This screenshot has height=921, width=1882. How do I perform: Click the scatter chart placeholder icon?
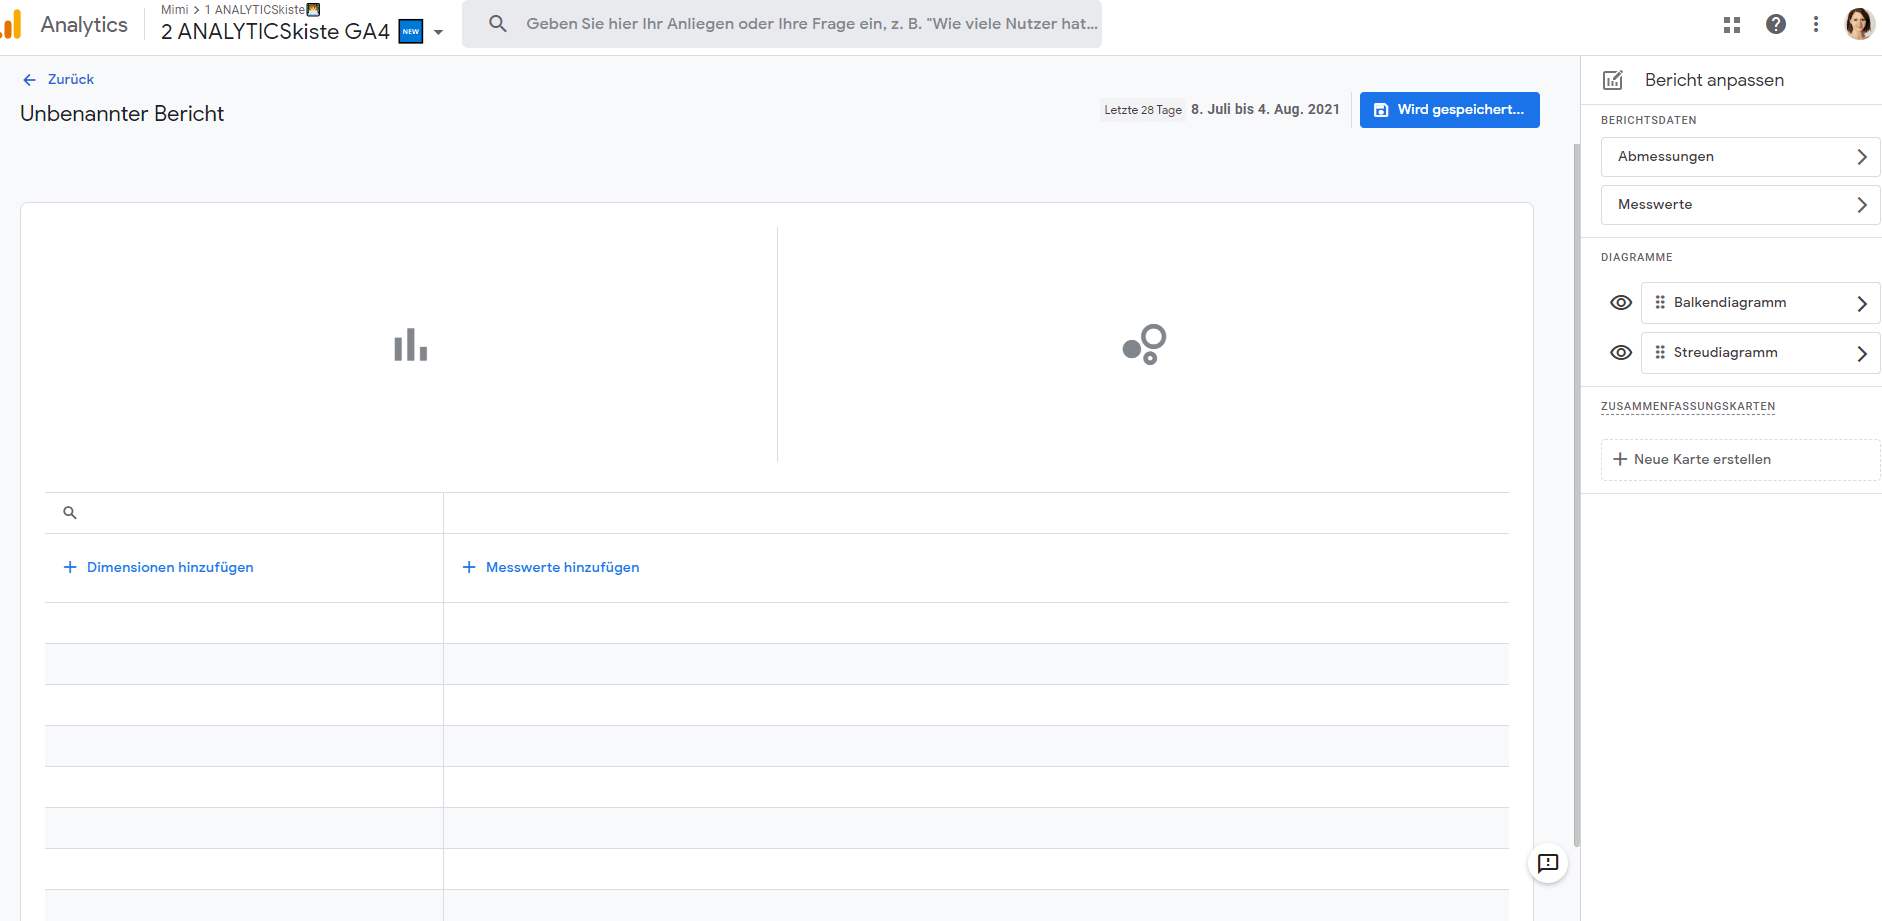tap(1144, 345)
